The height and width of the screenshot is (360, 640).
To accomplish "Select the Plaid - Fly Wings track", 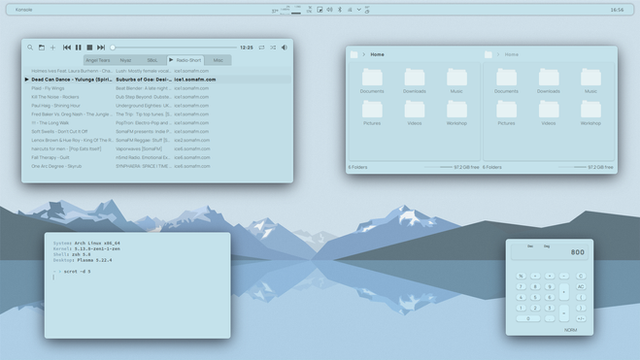I will click(x=48, y=88).
